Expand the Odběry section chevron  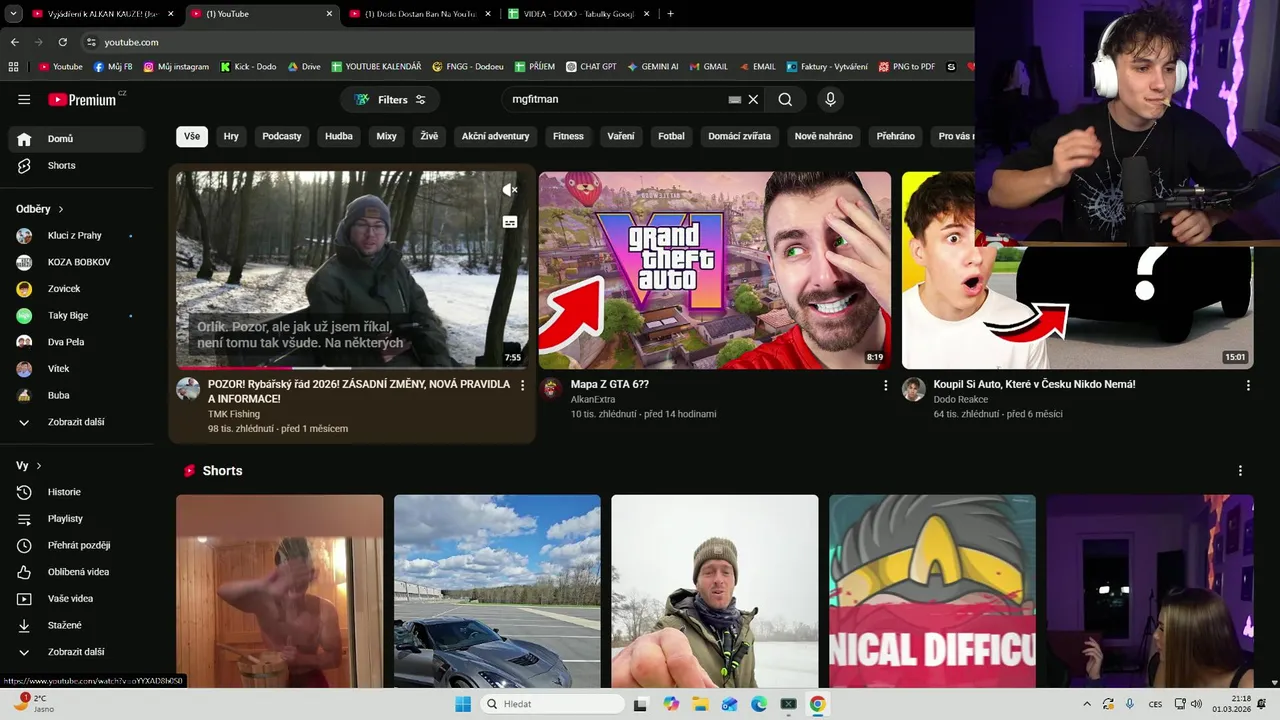pos(61,209)
